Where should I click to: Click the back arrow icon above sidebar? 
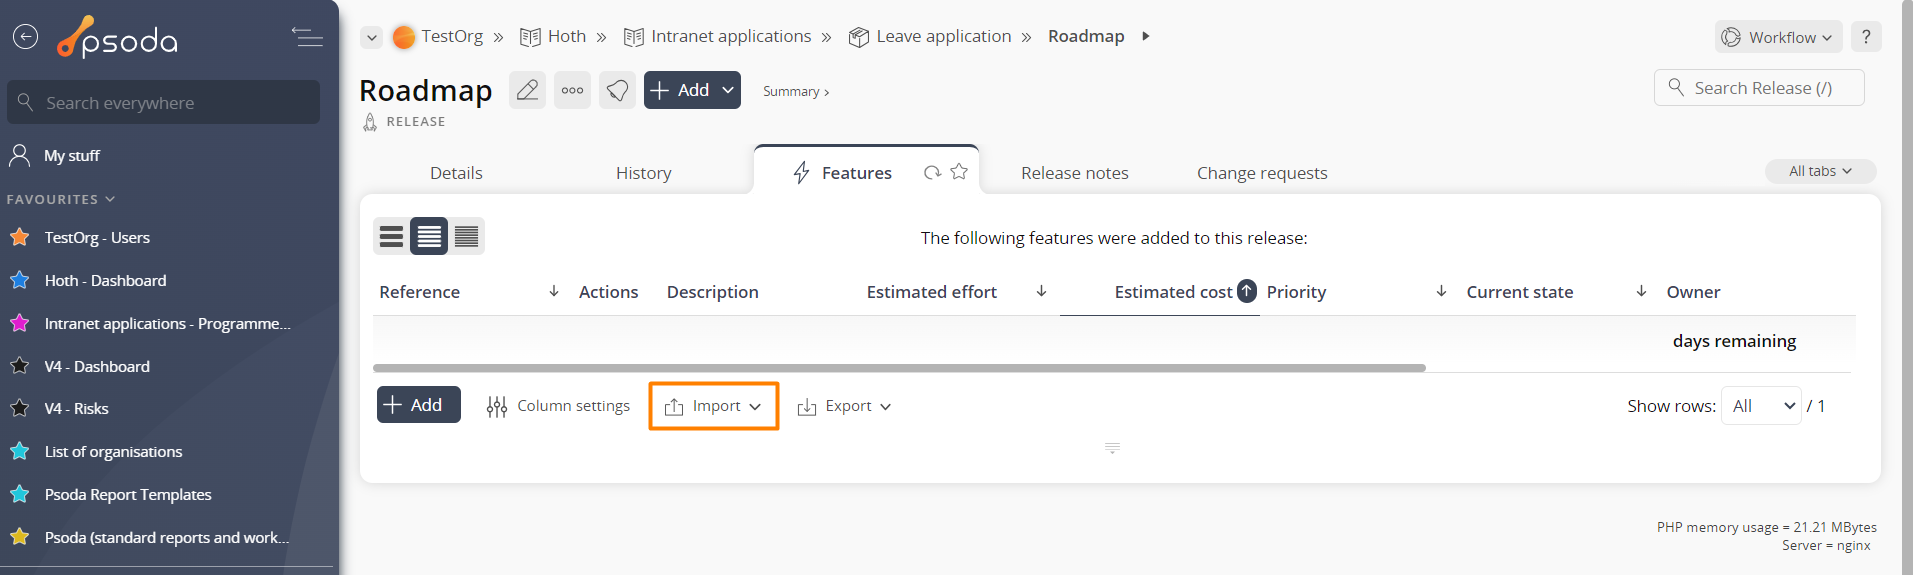pyautogui.click(x=25, y=37)
